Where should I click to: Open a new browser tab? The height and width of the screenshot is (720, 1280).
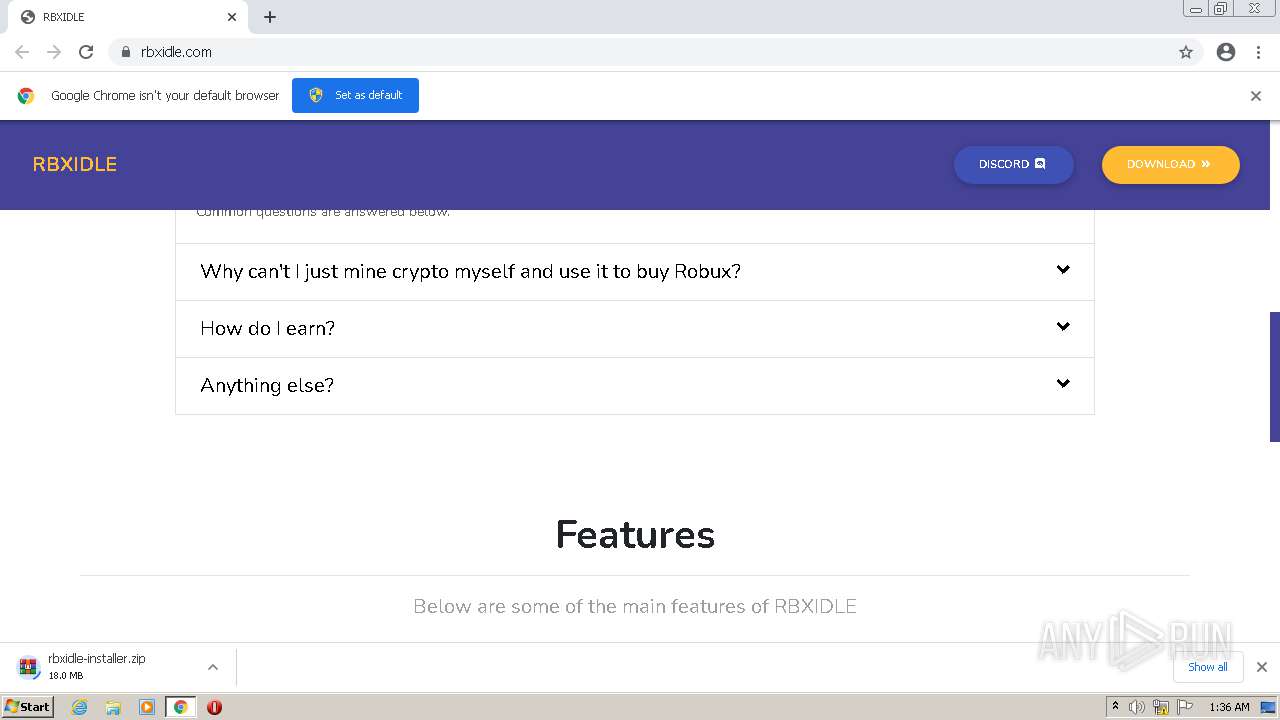[270, 17]
